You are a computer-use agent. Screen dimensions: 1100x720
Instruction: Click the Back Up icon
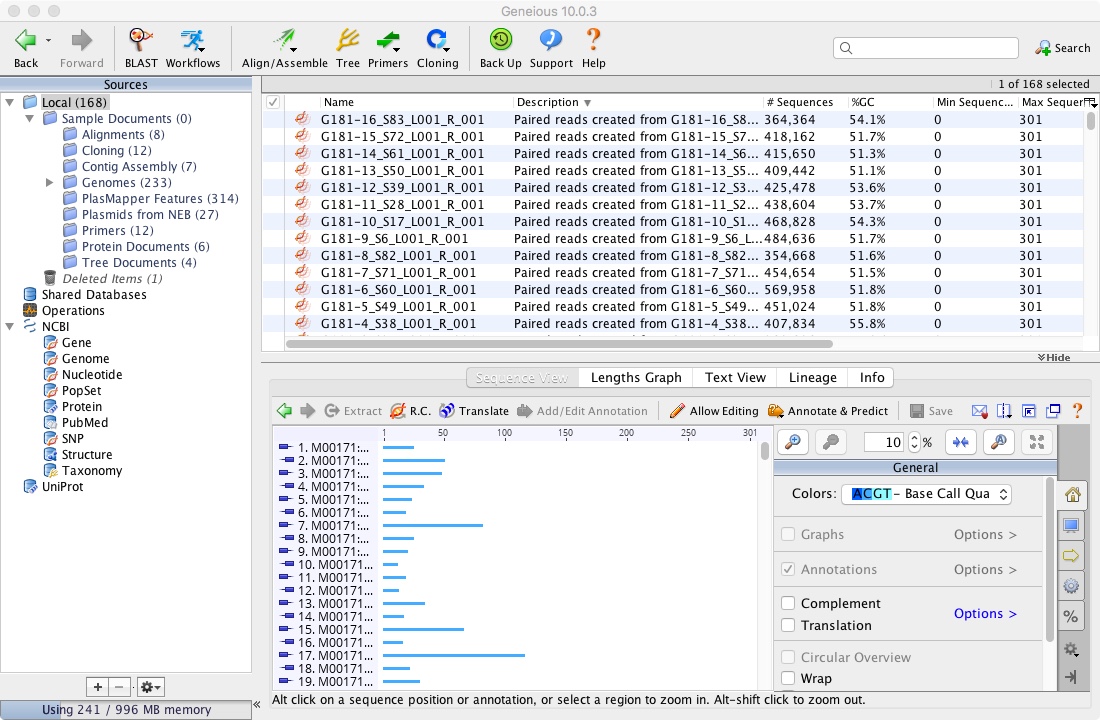pos(500,41)
